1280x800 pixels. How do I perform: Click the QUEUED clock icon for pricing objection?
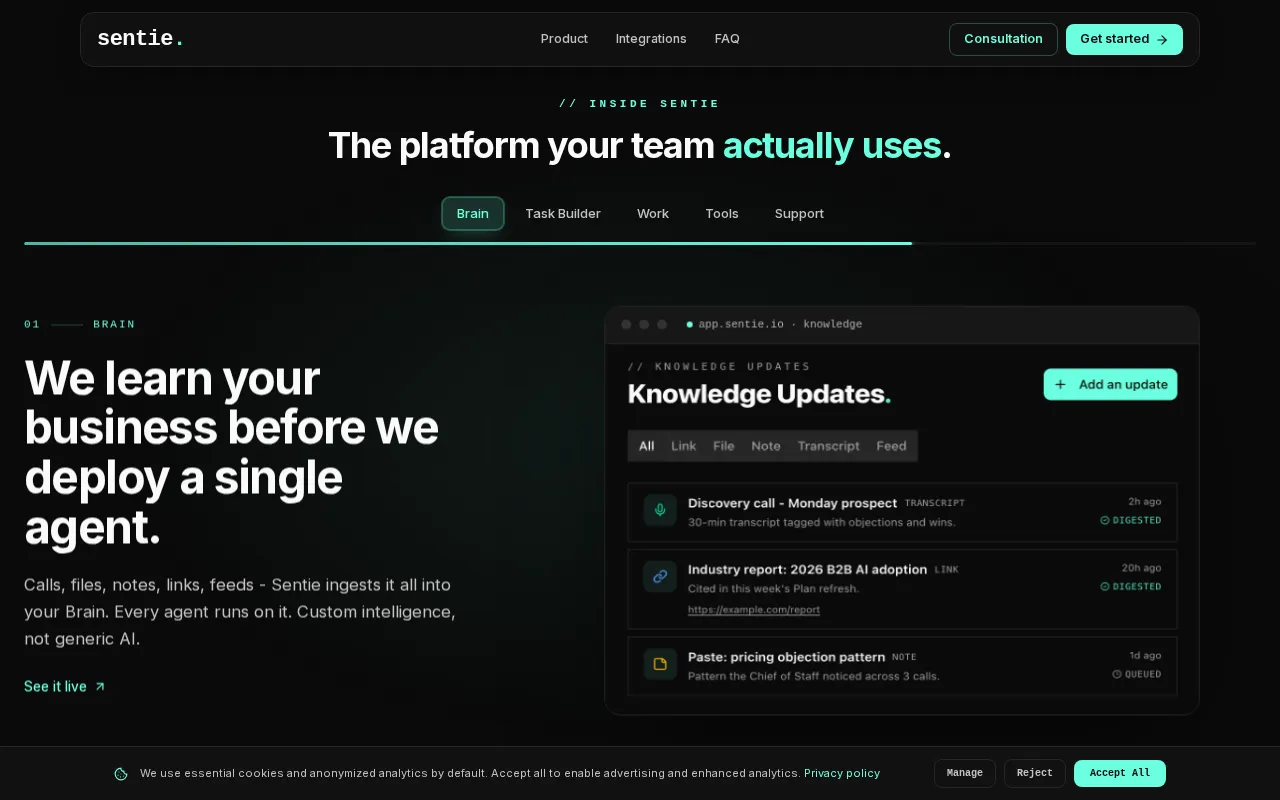click(x=1117, y=674)
